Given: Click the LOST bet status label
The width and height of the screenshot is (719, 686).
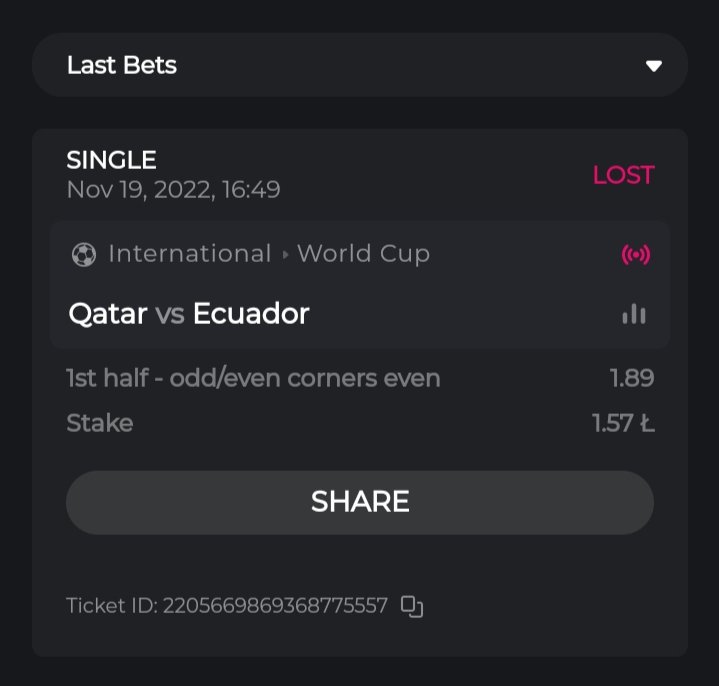Looking at the screenshot, I should [x=623, y=175].
